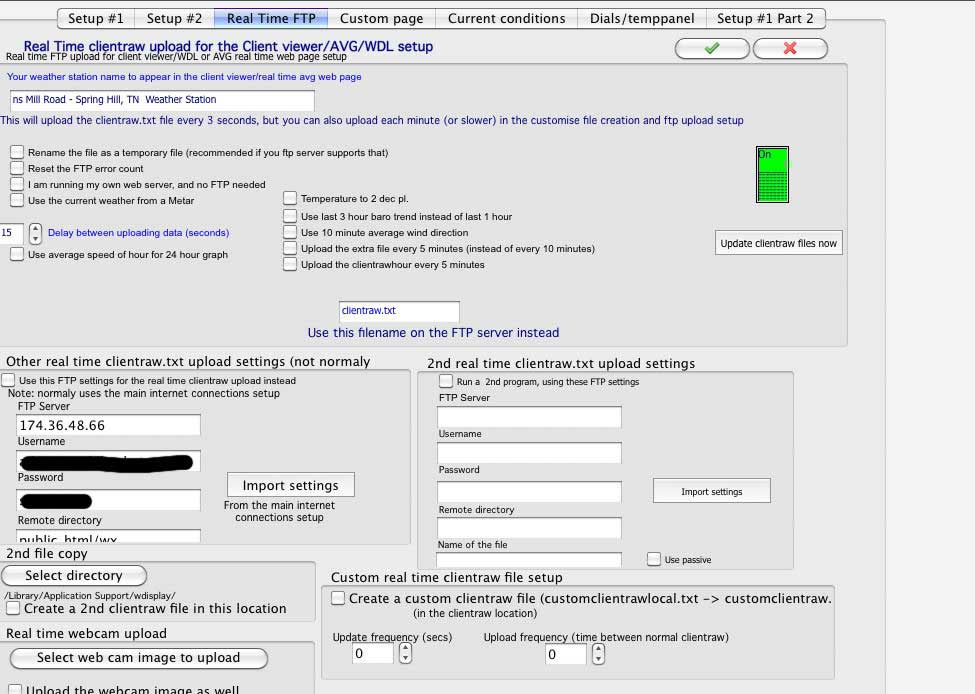
Task: Switch to the Setup #1 tab
Action: click(x=96, y=19)
